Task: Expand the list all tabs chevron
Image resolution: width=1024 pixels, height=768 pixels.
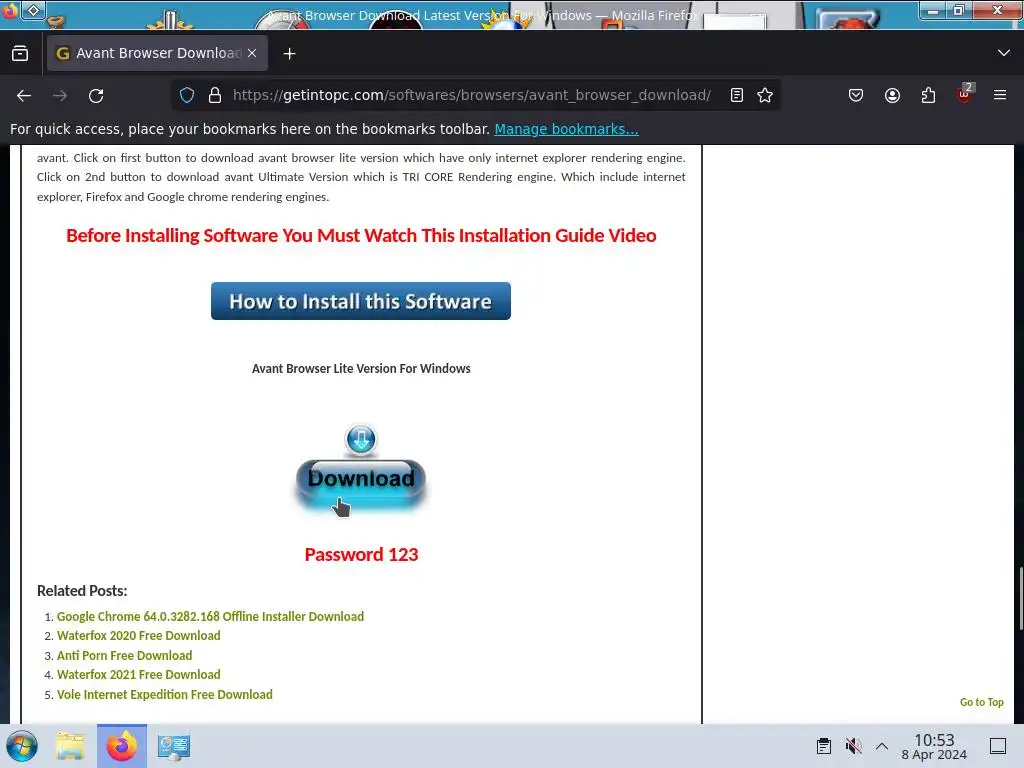Action: point(1003,53)
